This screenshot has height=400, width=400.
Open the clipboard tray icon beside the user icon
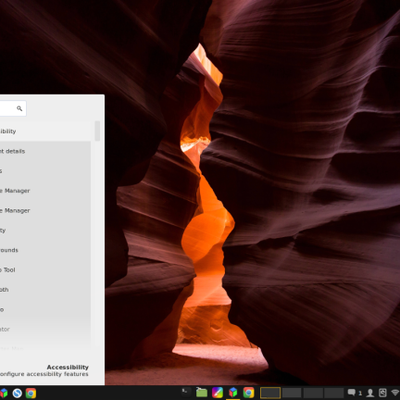[383, 393]
